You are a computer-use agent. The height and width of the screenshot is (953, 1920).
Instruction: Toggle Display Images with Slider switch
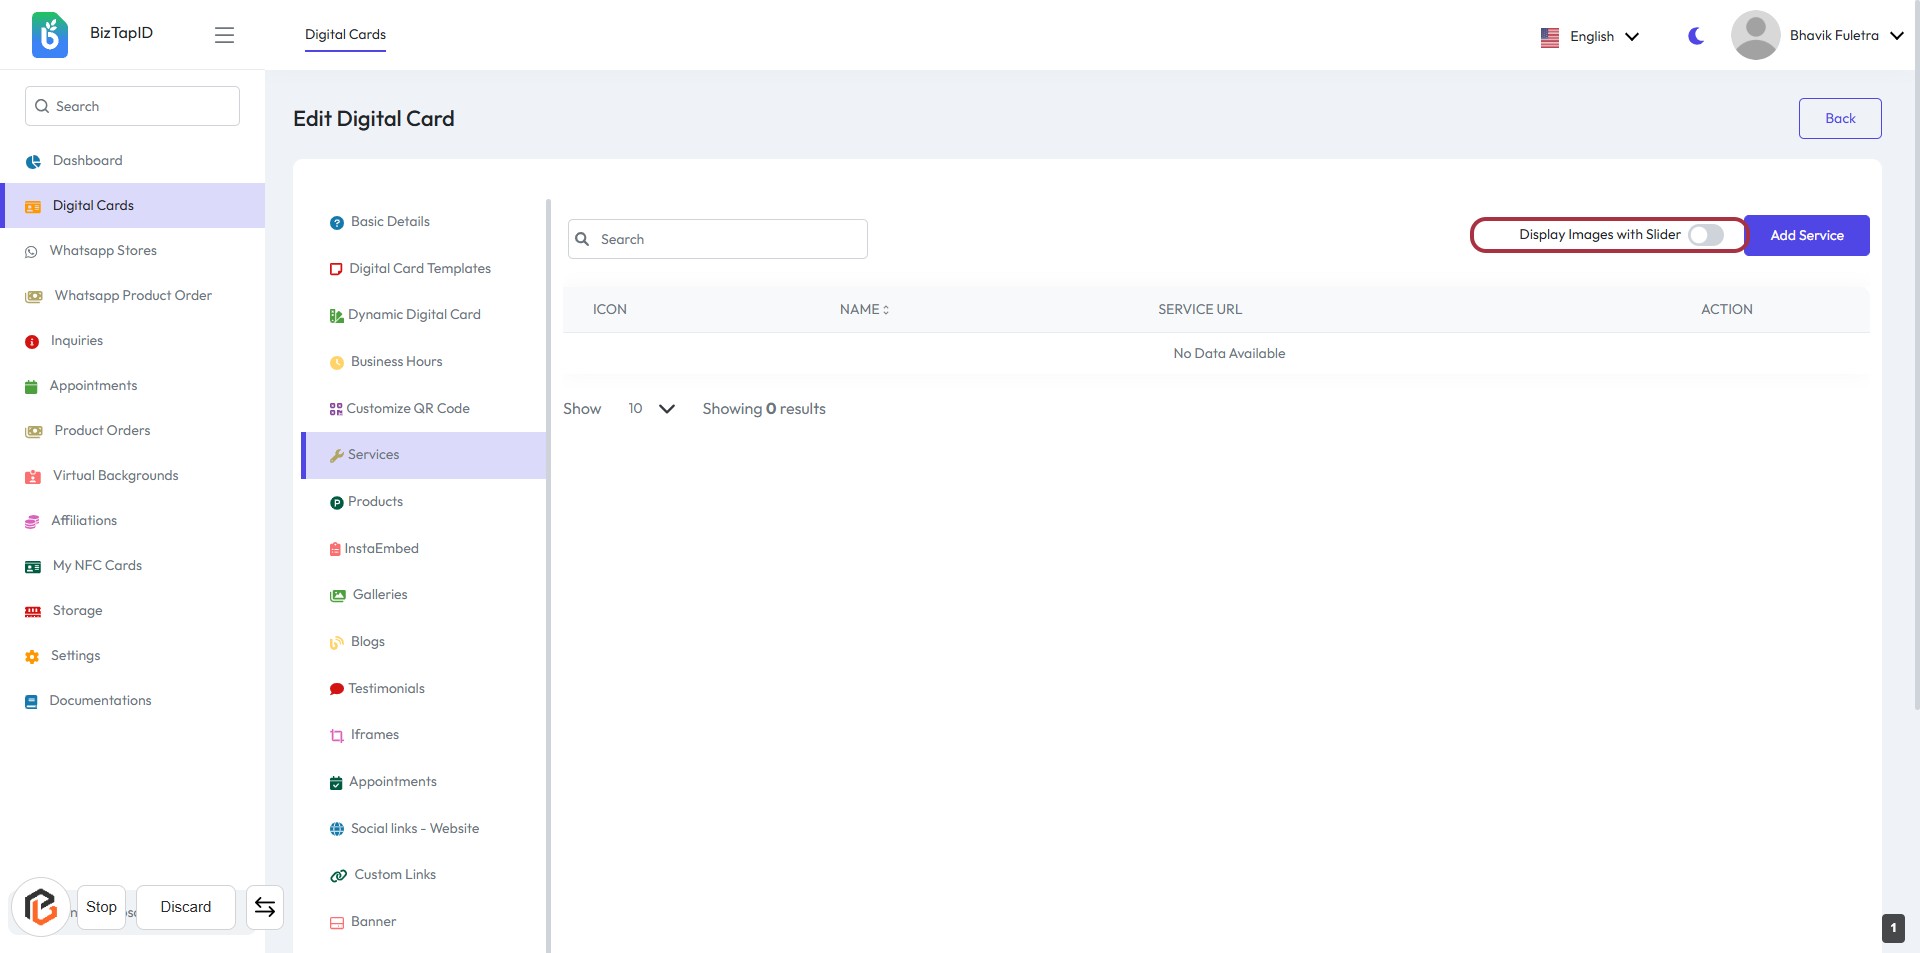pyautogui.click(x=1705, y=235)
